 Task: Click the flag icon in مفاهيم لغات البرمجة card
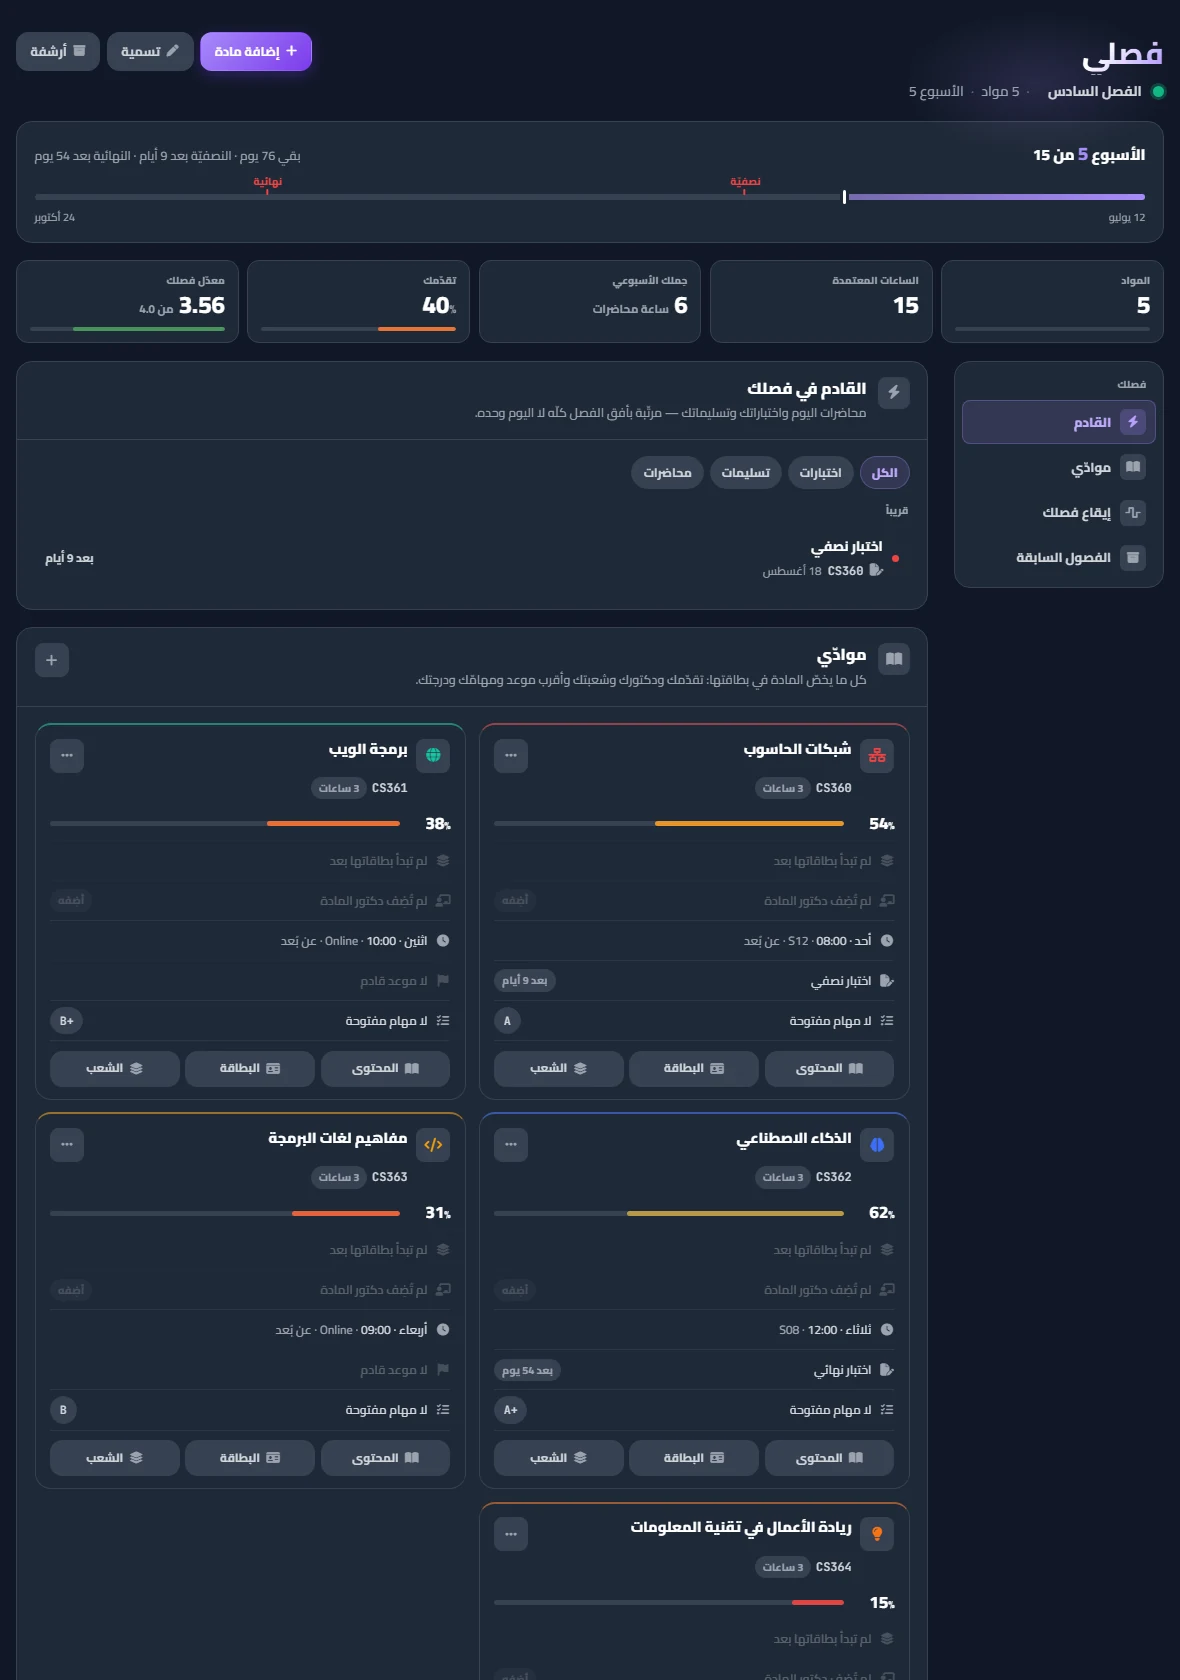tap(443, 1370)
